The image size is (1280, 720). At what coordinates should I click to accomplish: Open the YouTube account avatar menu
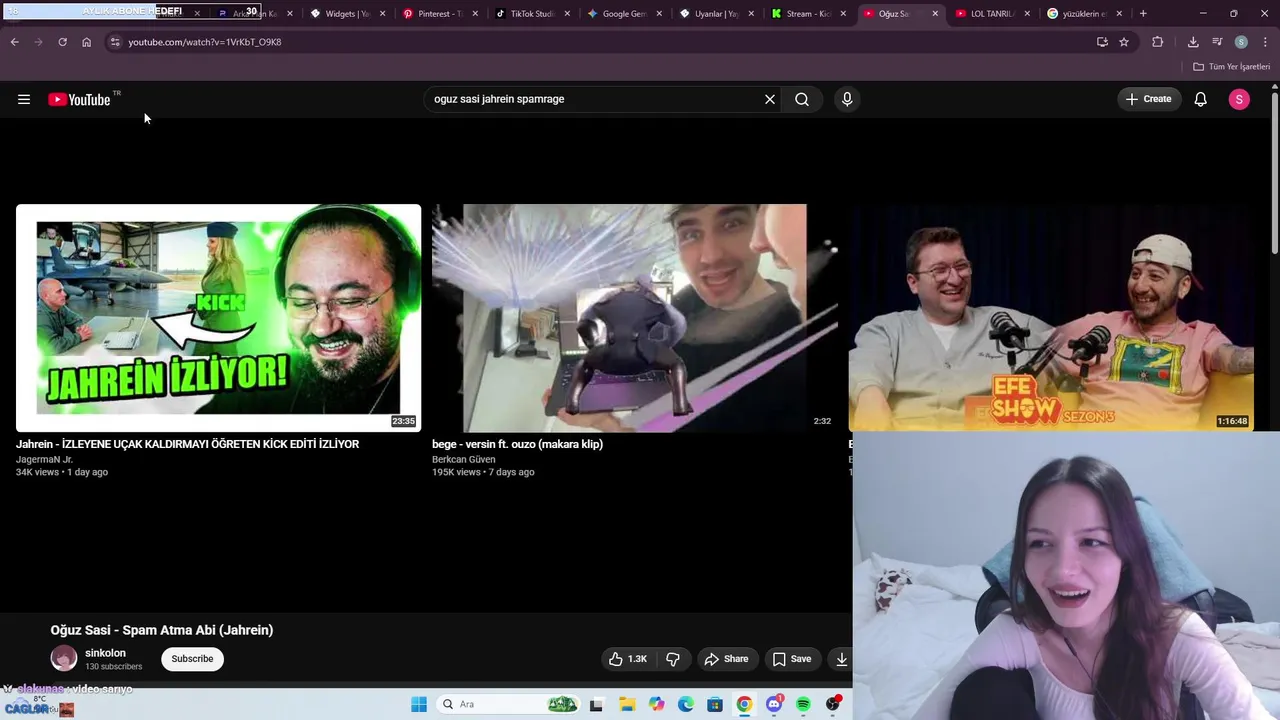(1239, 99)
